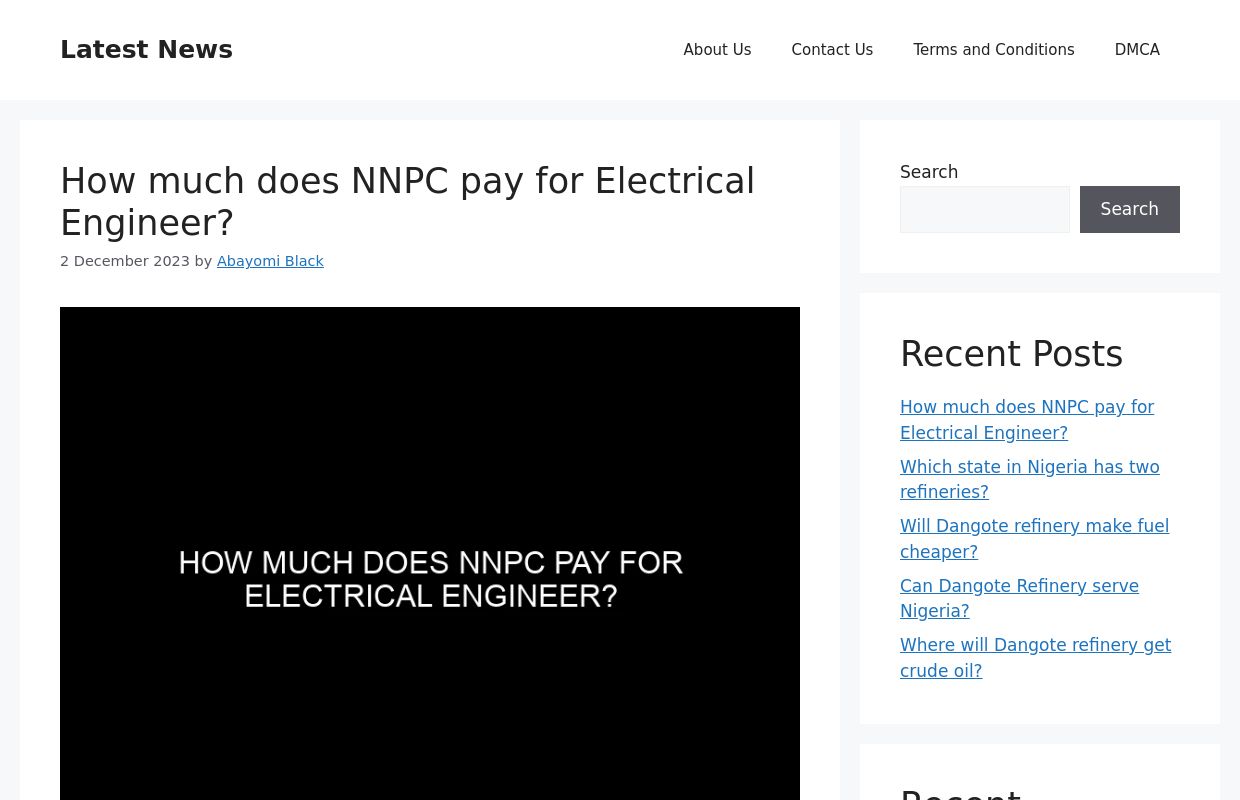Click the featured article image

(x=430, y=553)
